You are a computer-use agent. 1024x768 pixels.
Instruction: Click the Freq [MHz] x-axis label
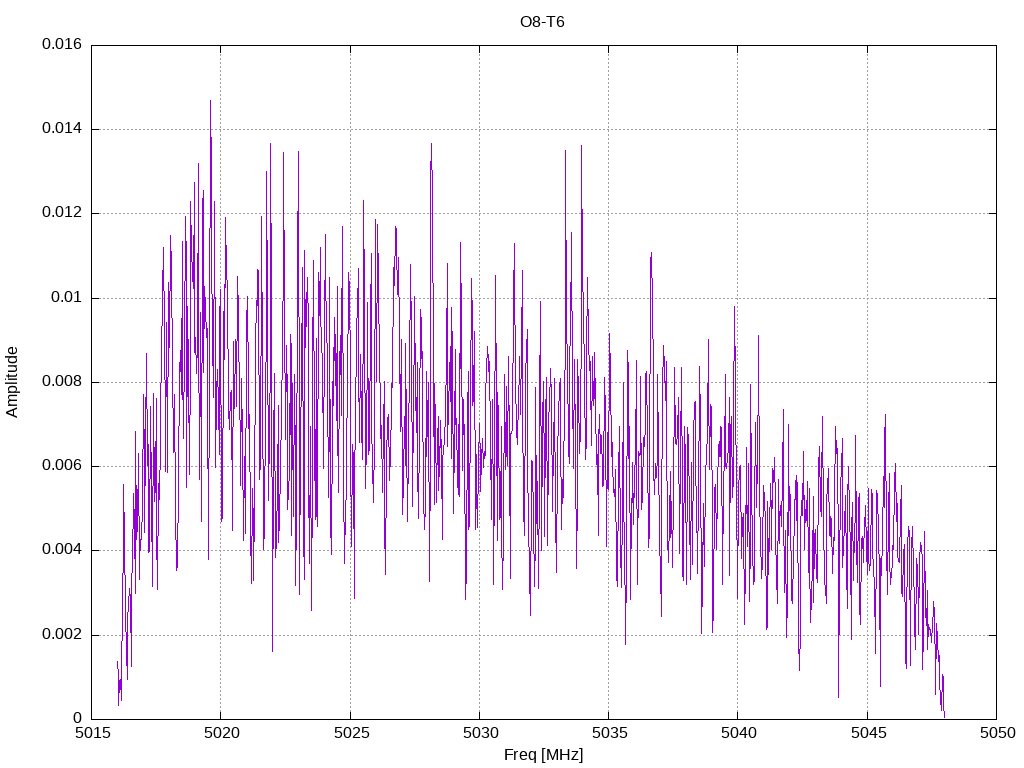pos(543,755)
